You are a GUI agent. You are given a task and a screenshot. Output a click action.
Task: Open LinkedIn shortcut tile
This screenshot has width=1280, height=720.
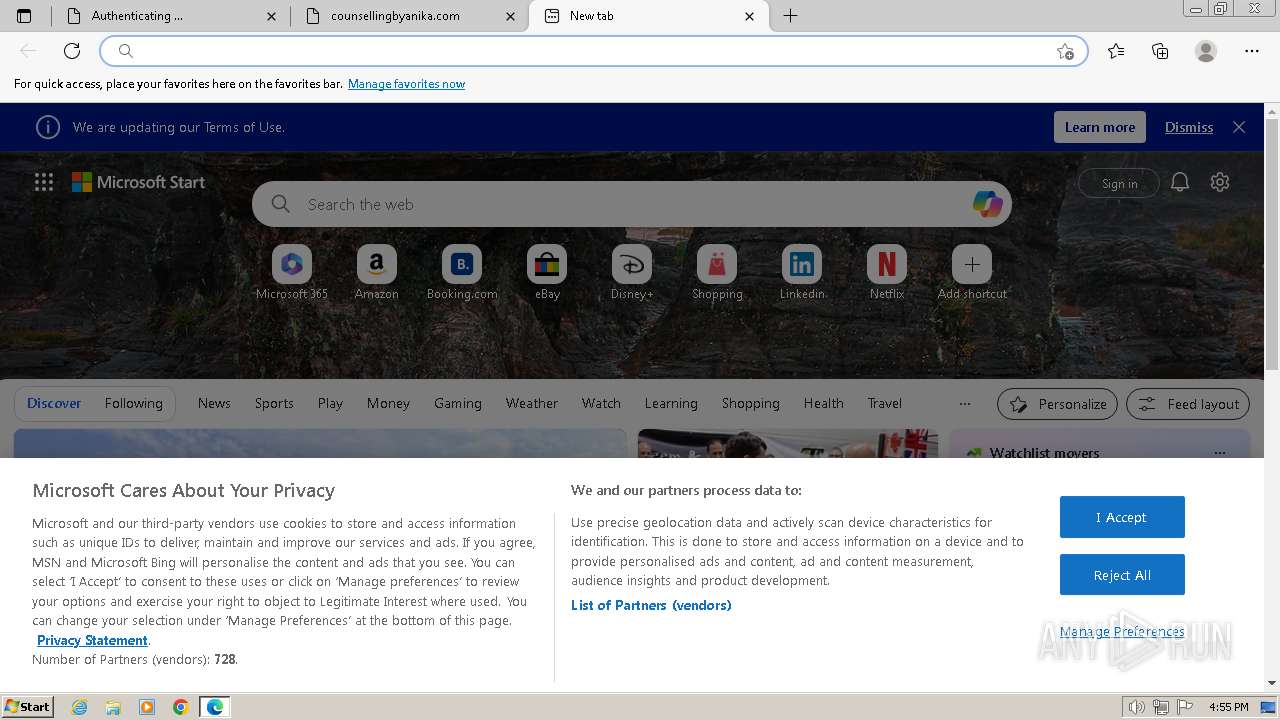[802, 272]
